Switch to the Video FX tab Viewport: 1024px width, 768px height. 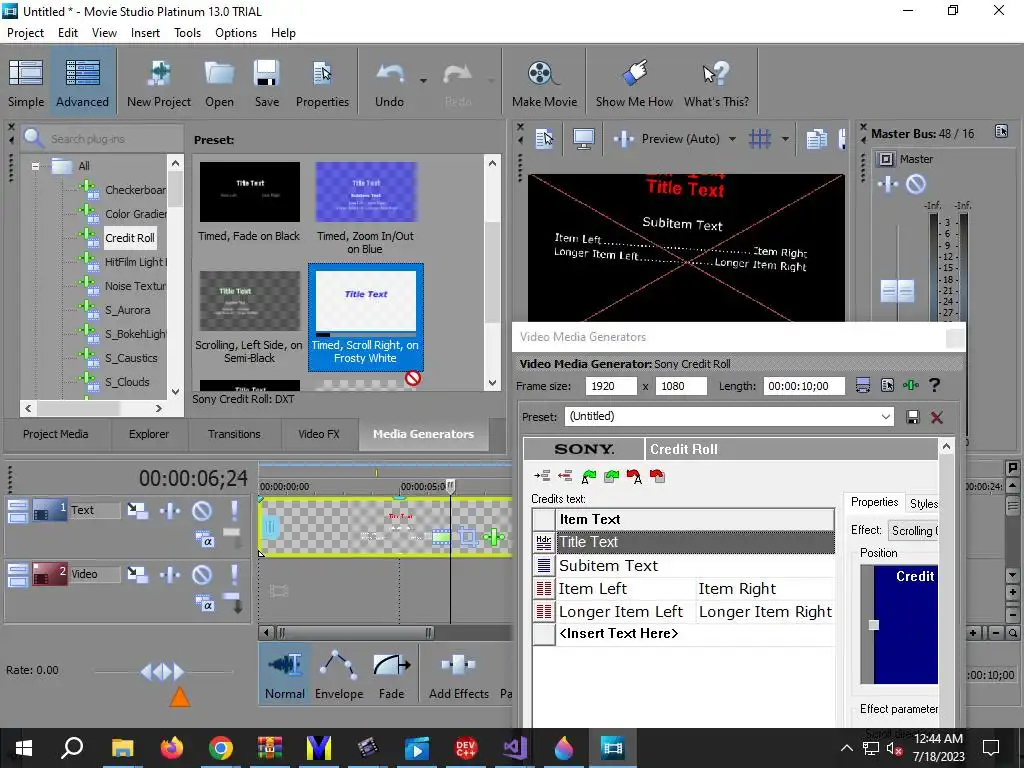(x=319, y=434)
